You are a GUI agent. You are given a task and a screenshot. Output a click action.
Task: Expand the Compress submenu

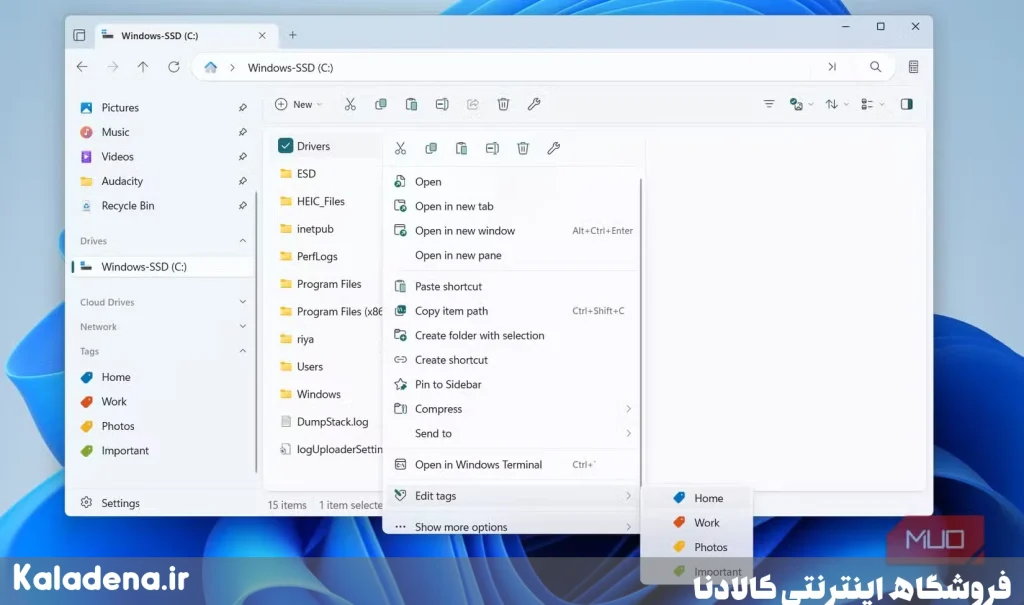(512, 409)
